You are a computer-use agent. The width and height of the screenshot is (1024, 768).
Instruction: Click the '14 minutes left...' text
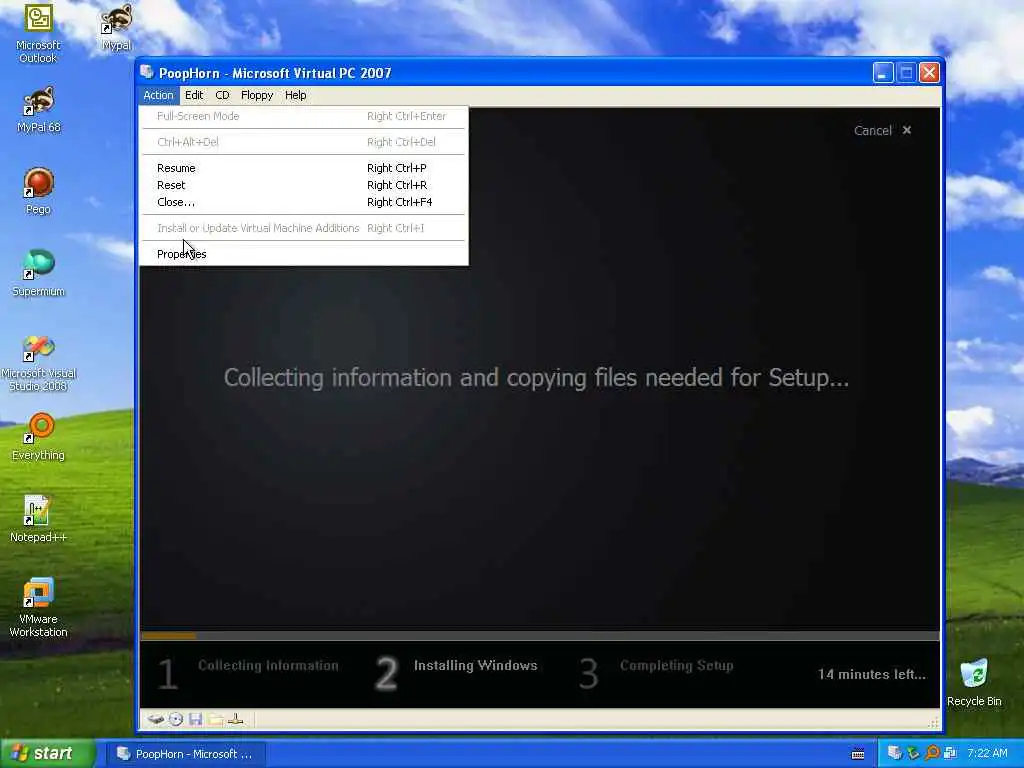click(x=872, y=674)
